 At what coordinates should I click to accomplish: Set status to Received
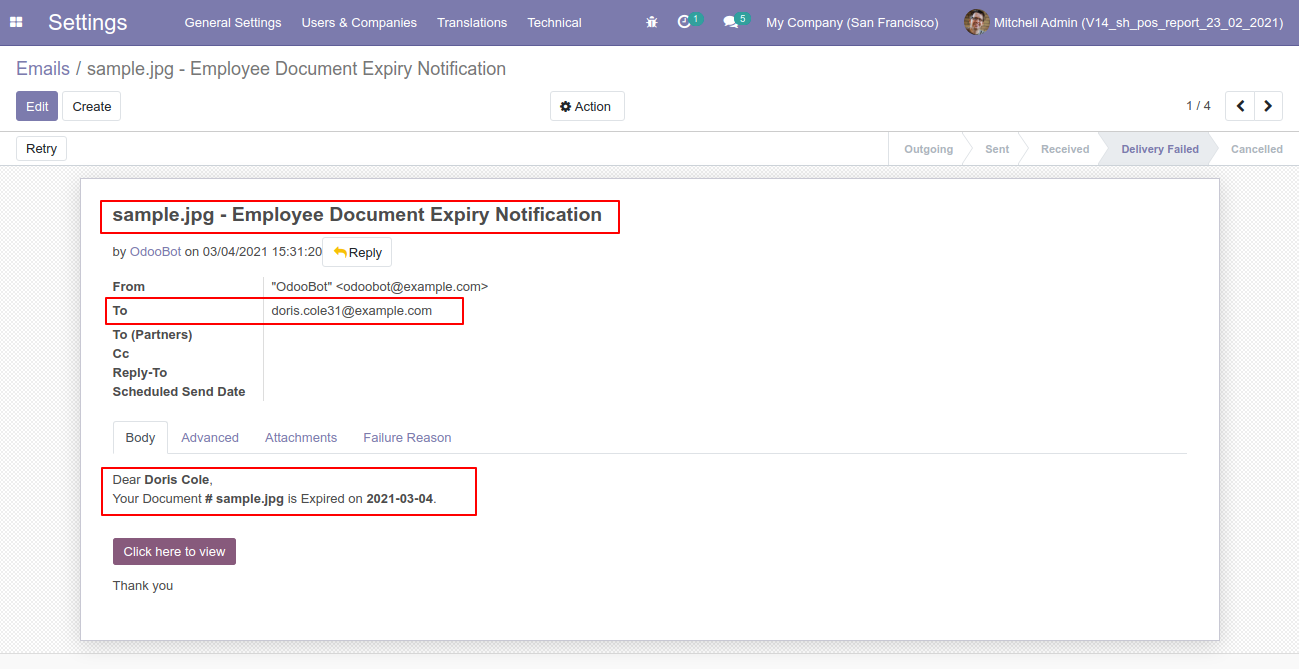click(1065, 149)
